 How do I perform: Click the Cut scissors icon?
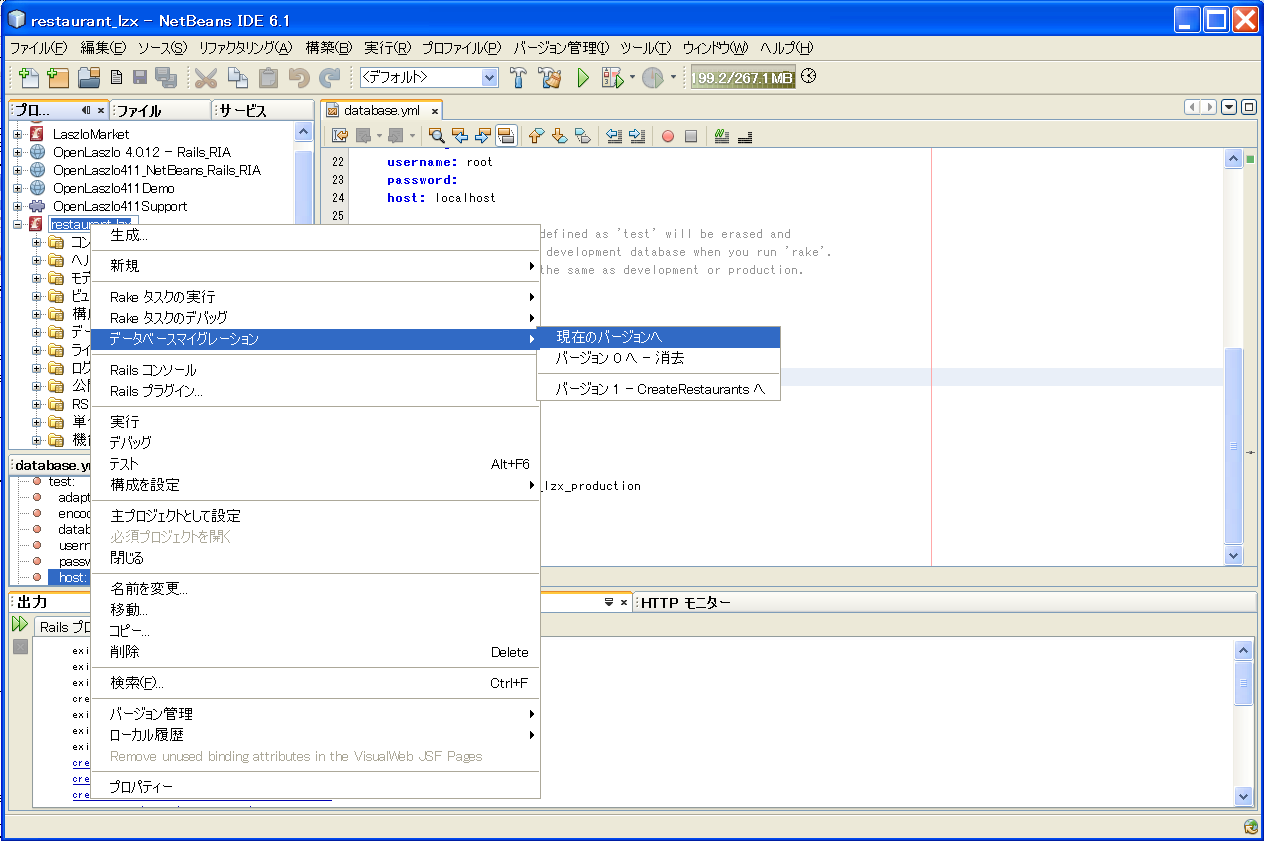[206, 78]
